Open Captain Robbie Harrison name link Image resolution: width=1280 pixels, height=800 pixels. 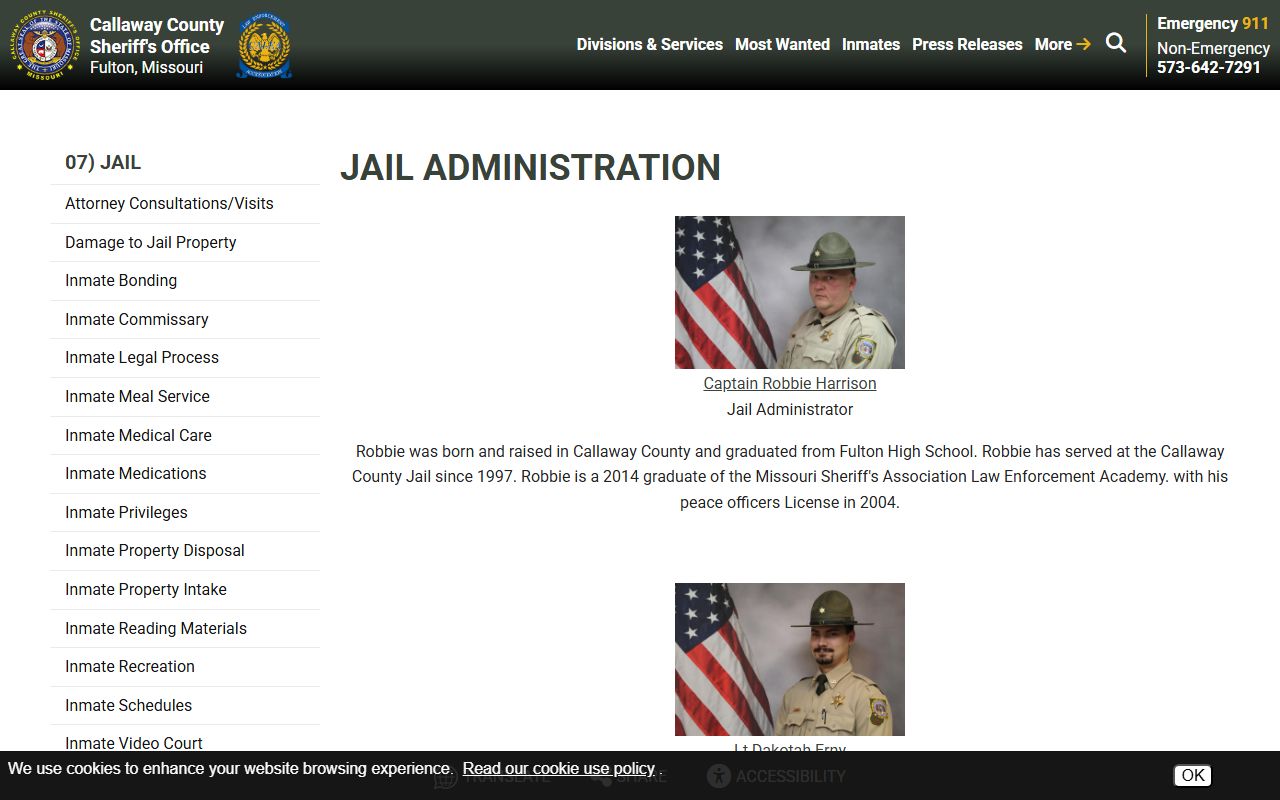(x=790, y=383)
